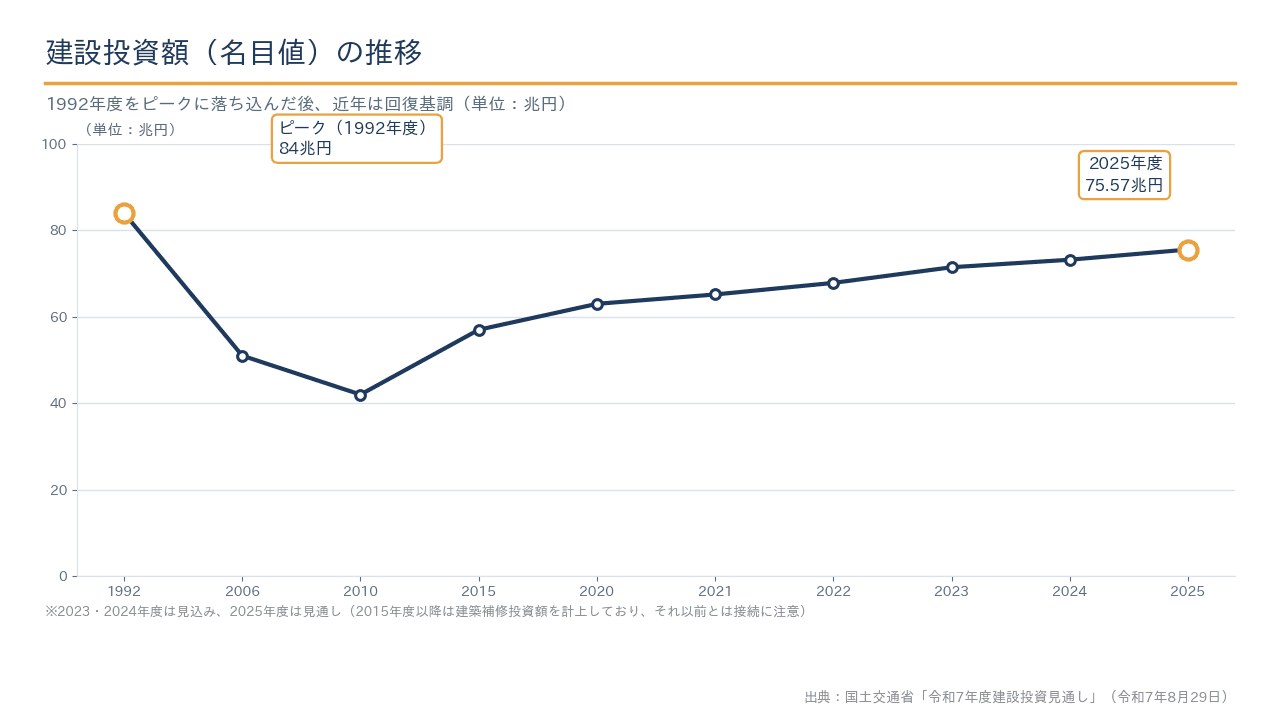Click the orange 2025 highlighted data marker
This screenshot has height=720, width=1280.
pos(1188,250)
